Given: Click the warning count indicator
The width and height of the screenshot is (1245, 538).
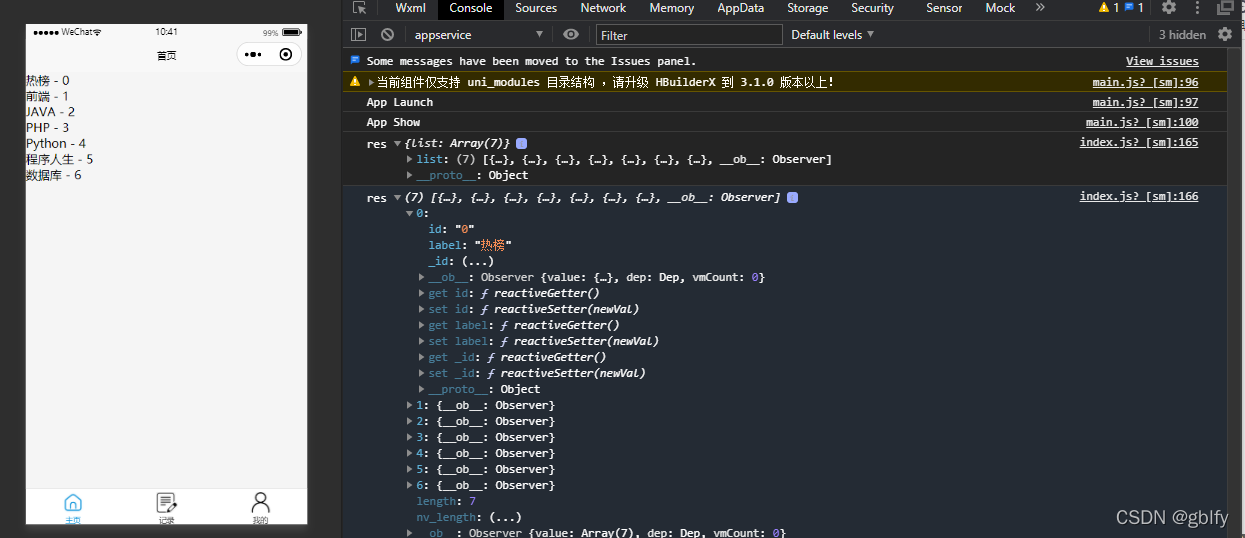Looking at the screenshot, I should pyautogui.click(x=1108, y=8).
